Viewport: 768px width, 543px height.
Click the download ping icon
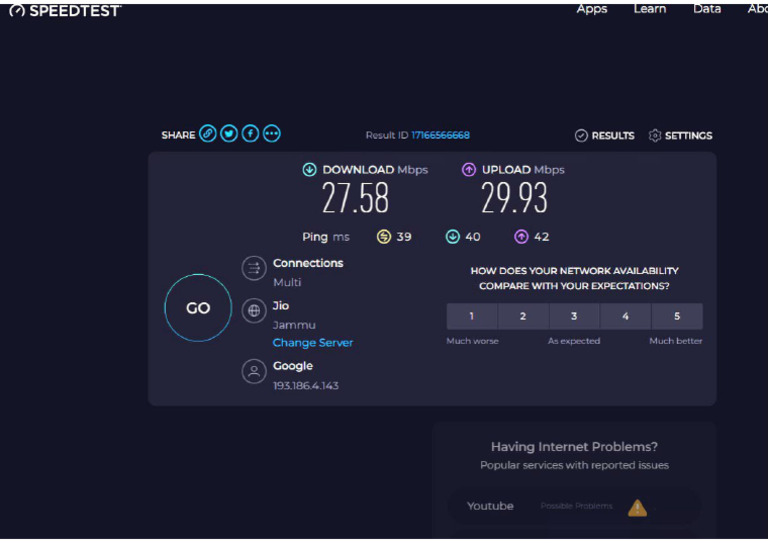453,237
